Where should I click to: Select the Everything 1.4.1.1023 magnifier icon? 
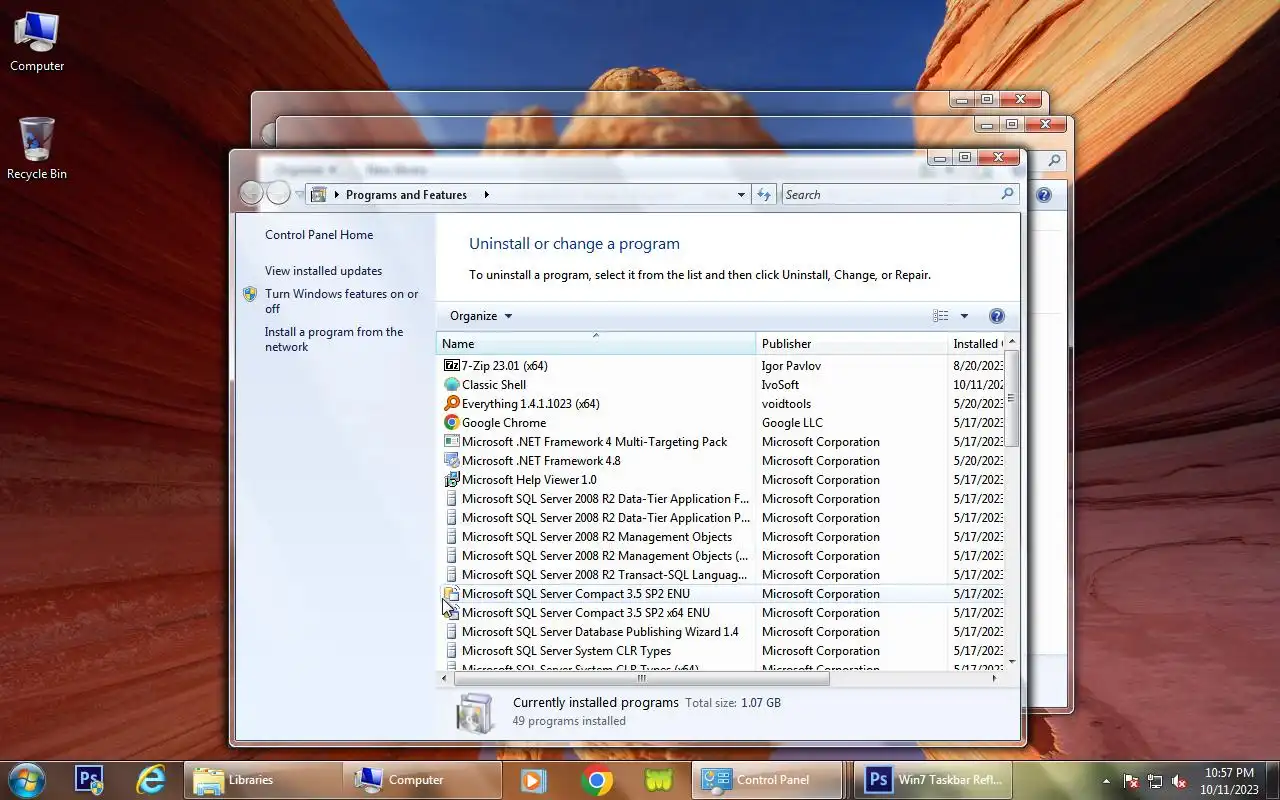pyautogui.click(x=452, y=404)
